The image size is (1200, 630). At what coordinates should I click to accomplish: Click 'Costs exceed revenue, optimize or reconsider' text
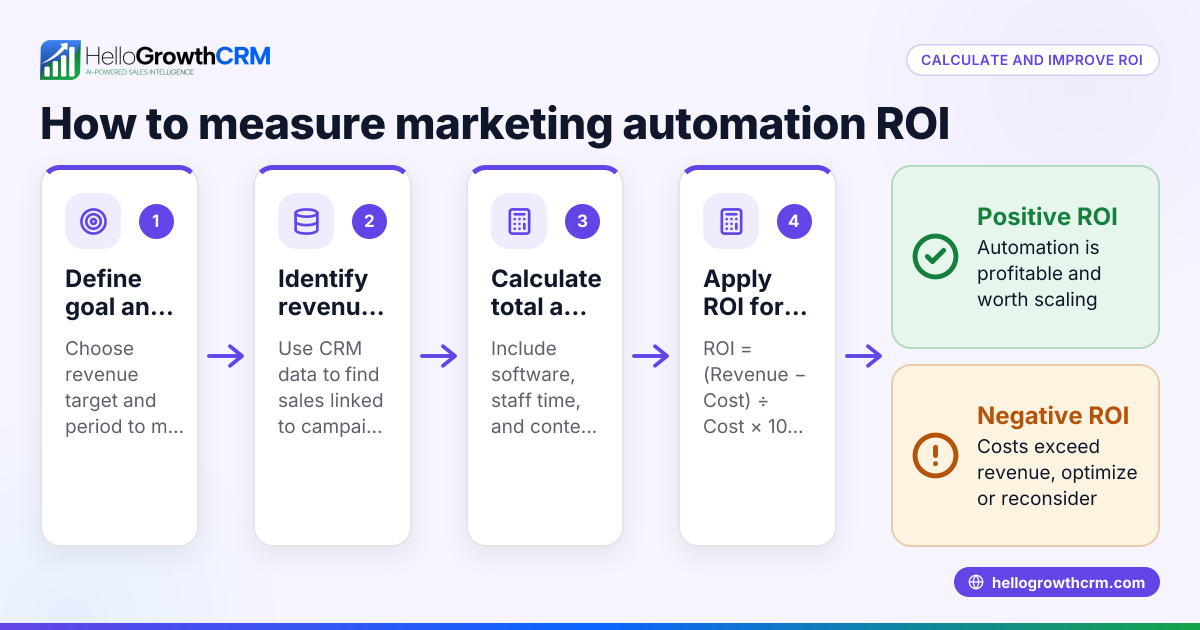[1057, 472]
